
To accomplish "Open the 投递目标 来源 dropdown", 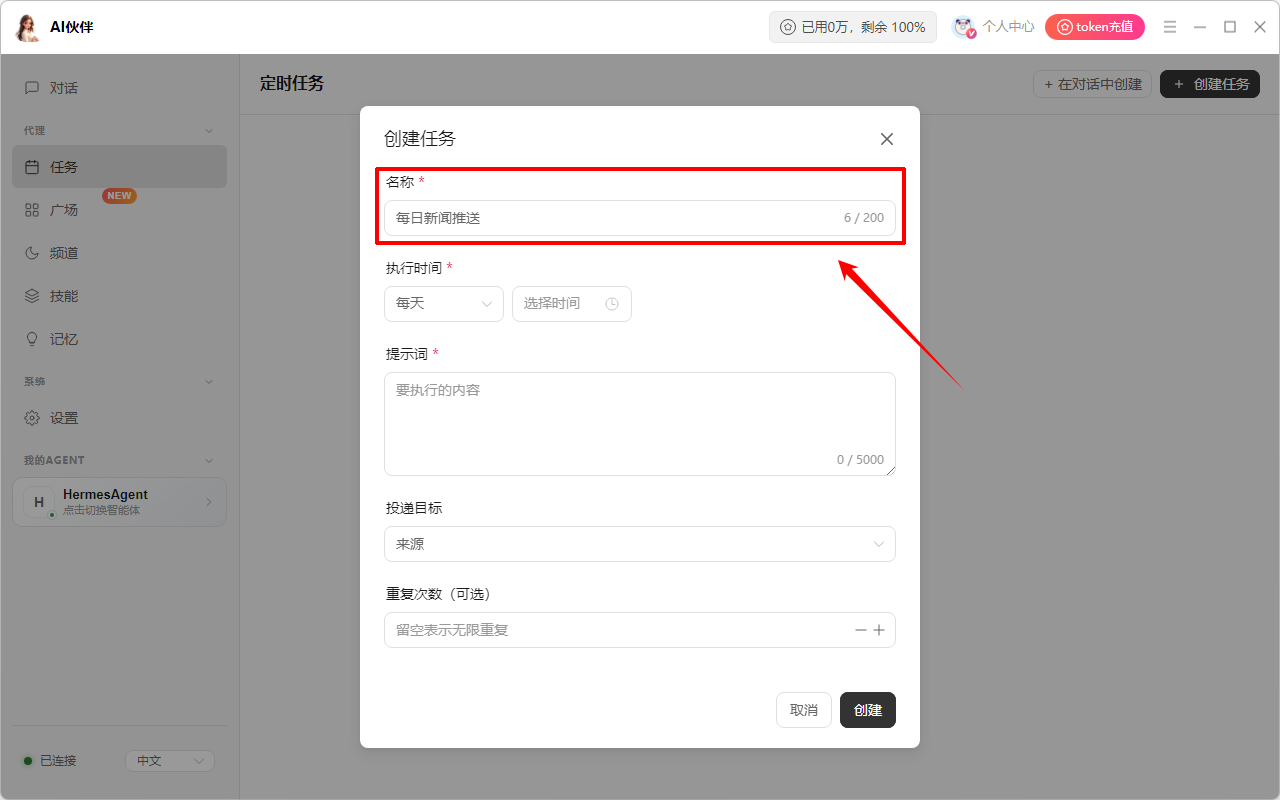I will pyautogui.click(x=640, y=544).
